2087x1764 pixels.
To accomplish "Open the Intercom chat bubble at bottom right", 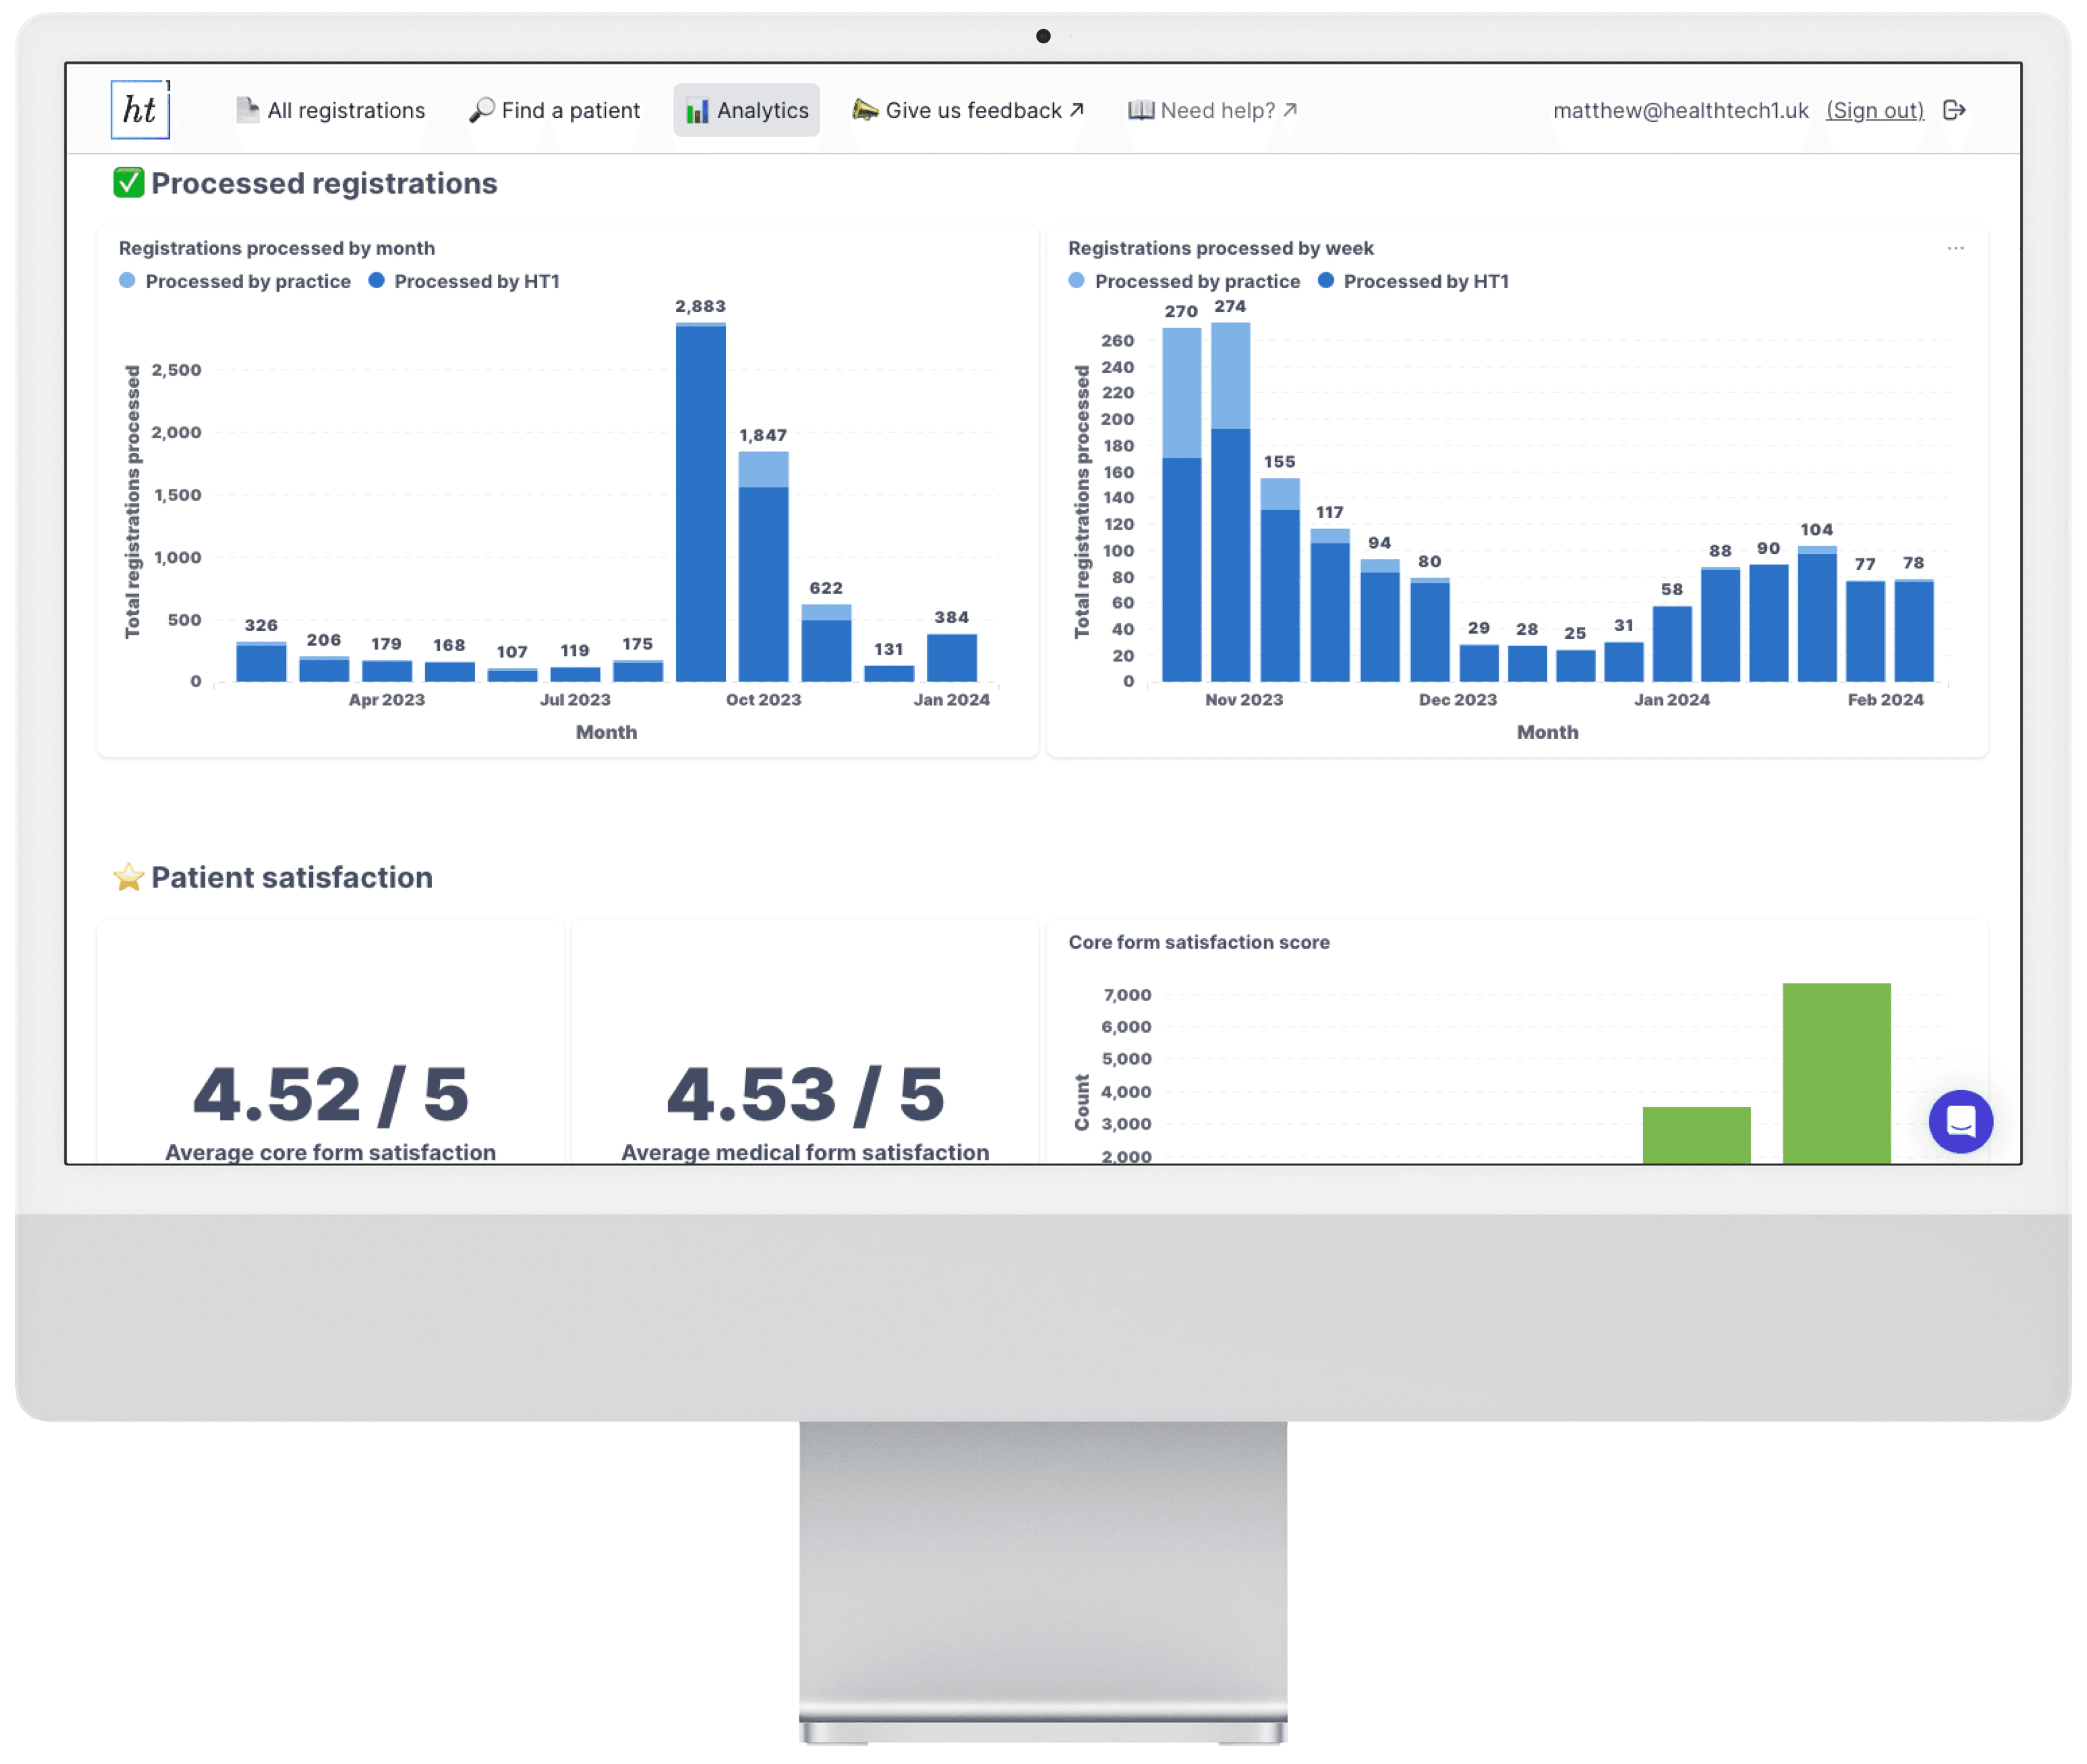I will [1962, 1122].
